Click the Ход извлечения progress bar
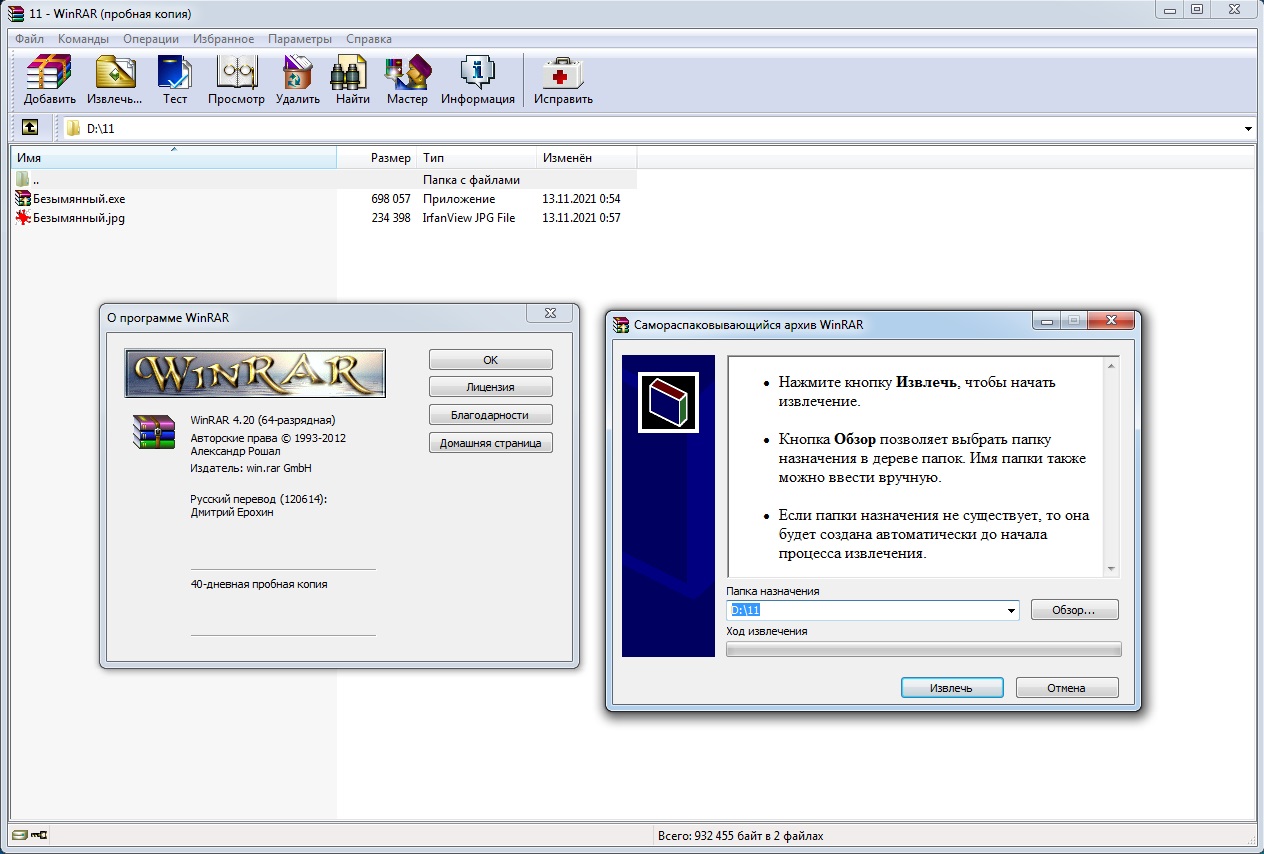 (x=924, y=649)
